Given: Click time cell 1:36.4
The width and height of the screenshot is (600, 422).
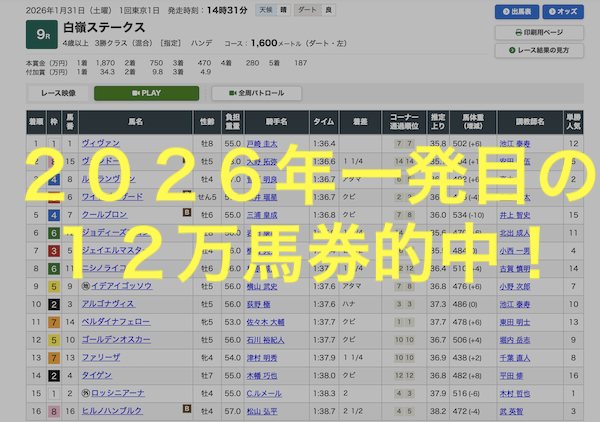Looking at the screenshot, I should coord(324,144).
